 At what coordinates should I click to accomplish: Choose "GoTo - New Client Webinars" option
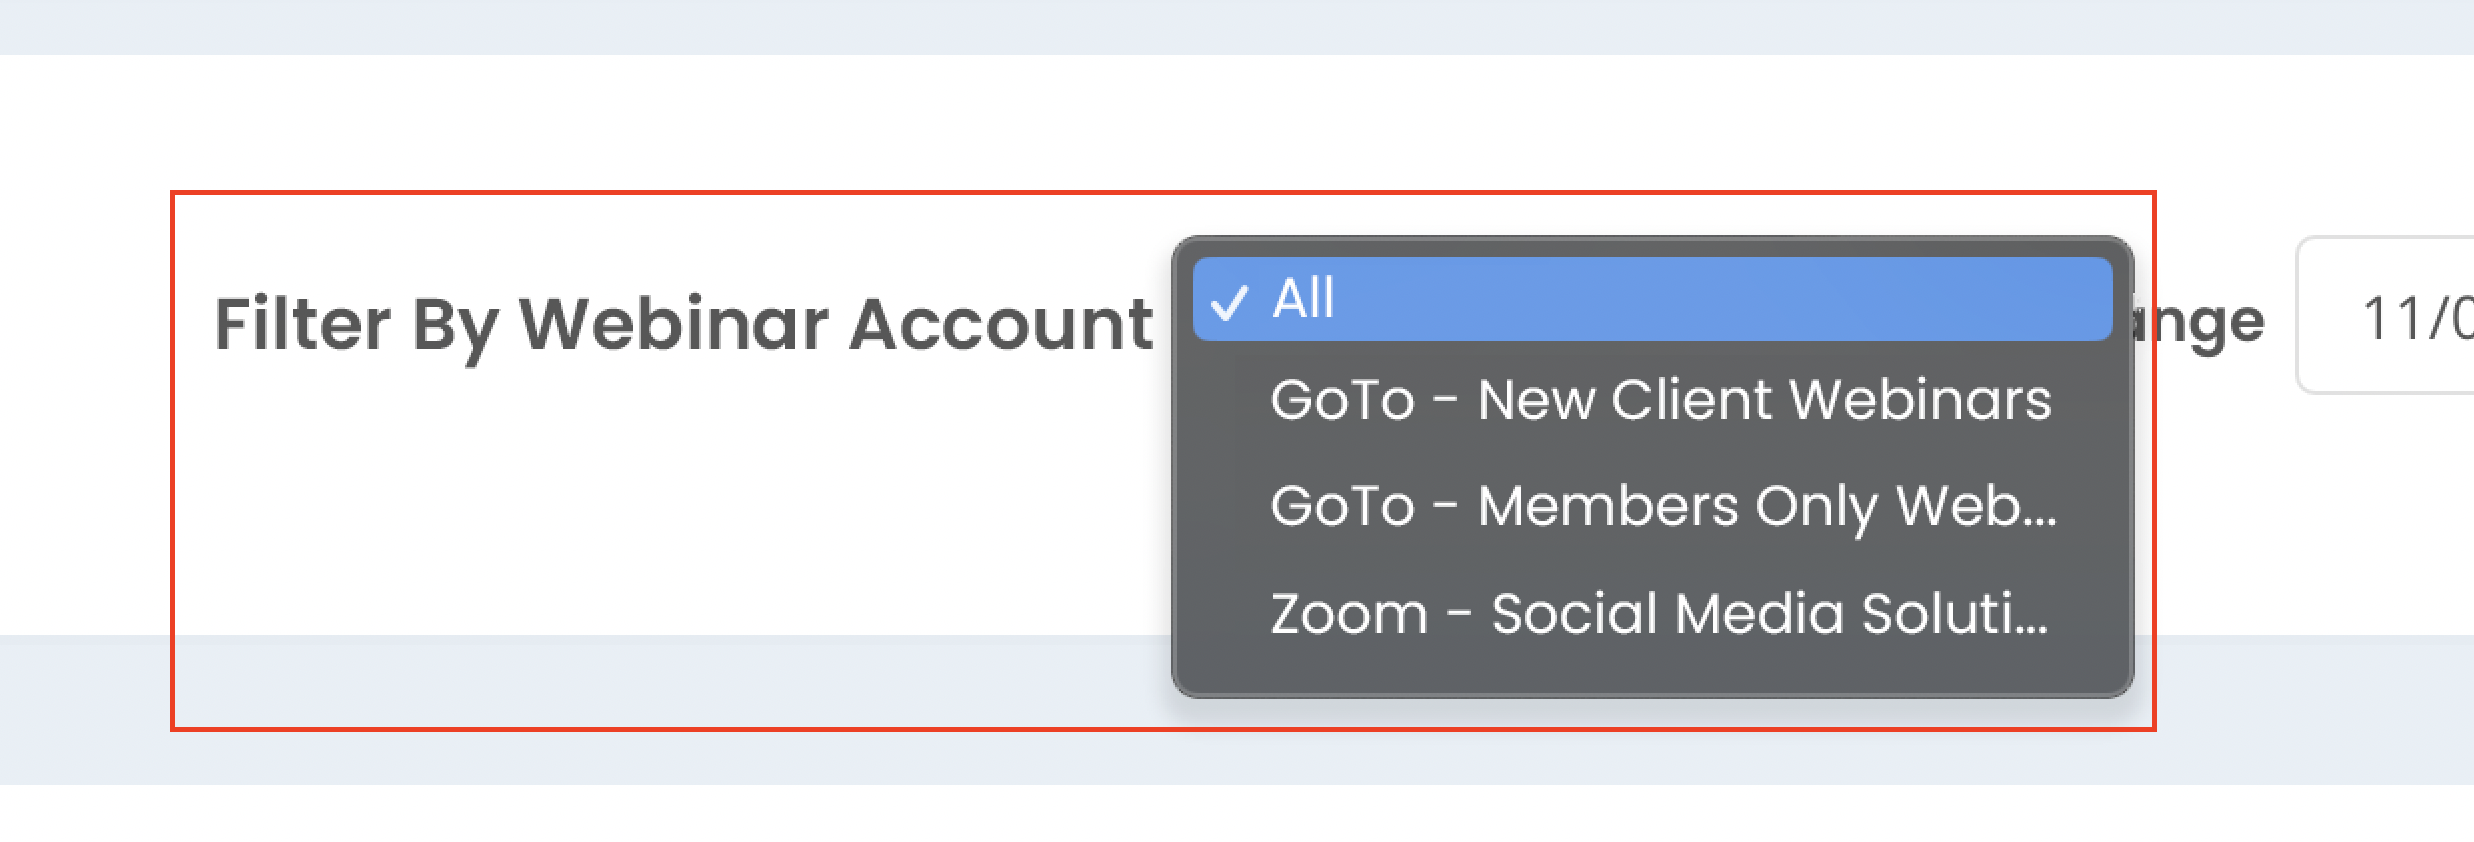pyautogui.click(x=1660, y=401)
